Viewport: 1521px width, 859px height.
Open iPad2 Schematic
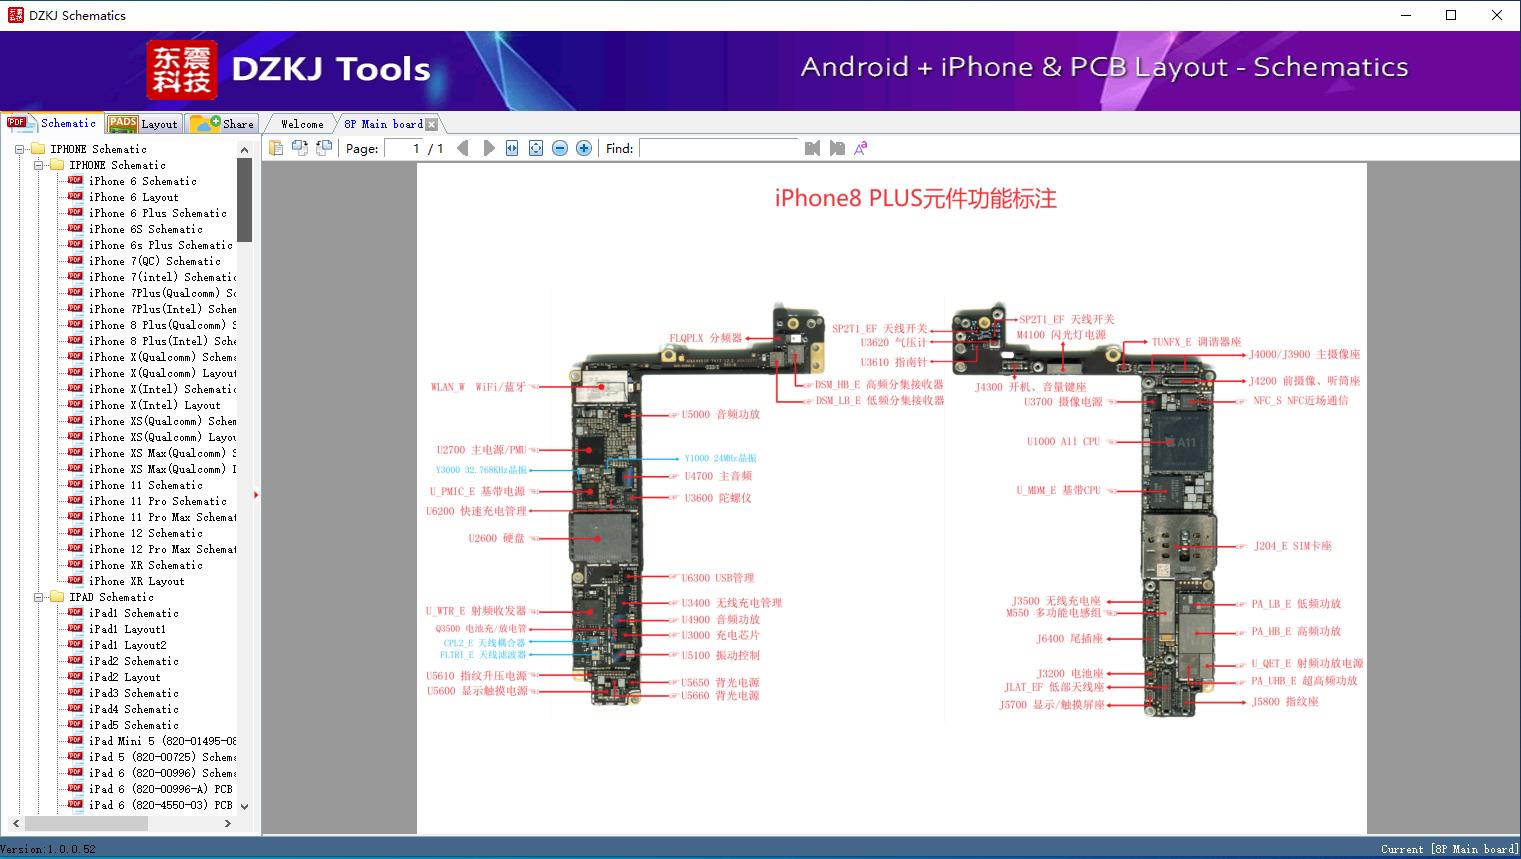pos(133,661)
